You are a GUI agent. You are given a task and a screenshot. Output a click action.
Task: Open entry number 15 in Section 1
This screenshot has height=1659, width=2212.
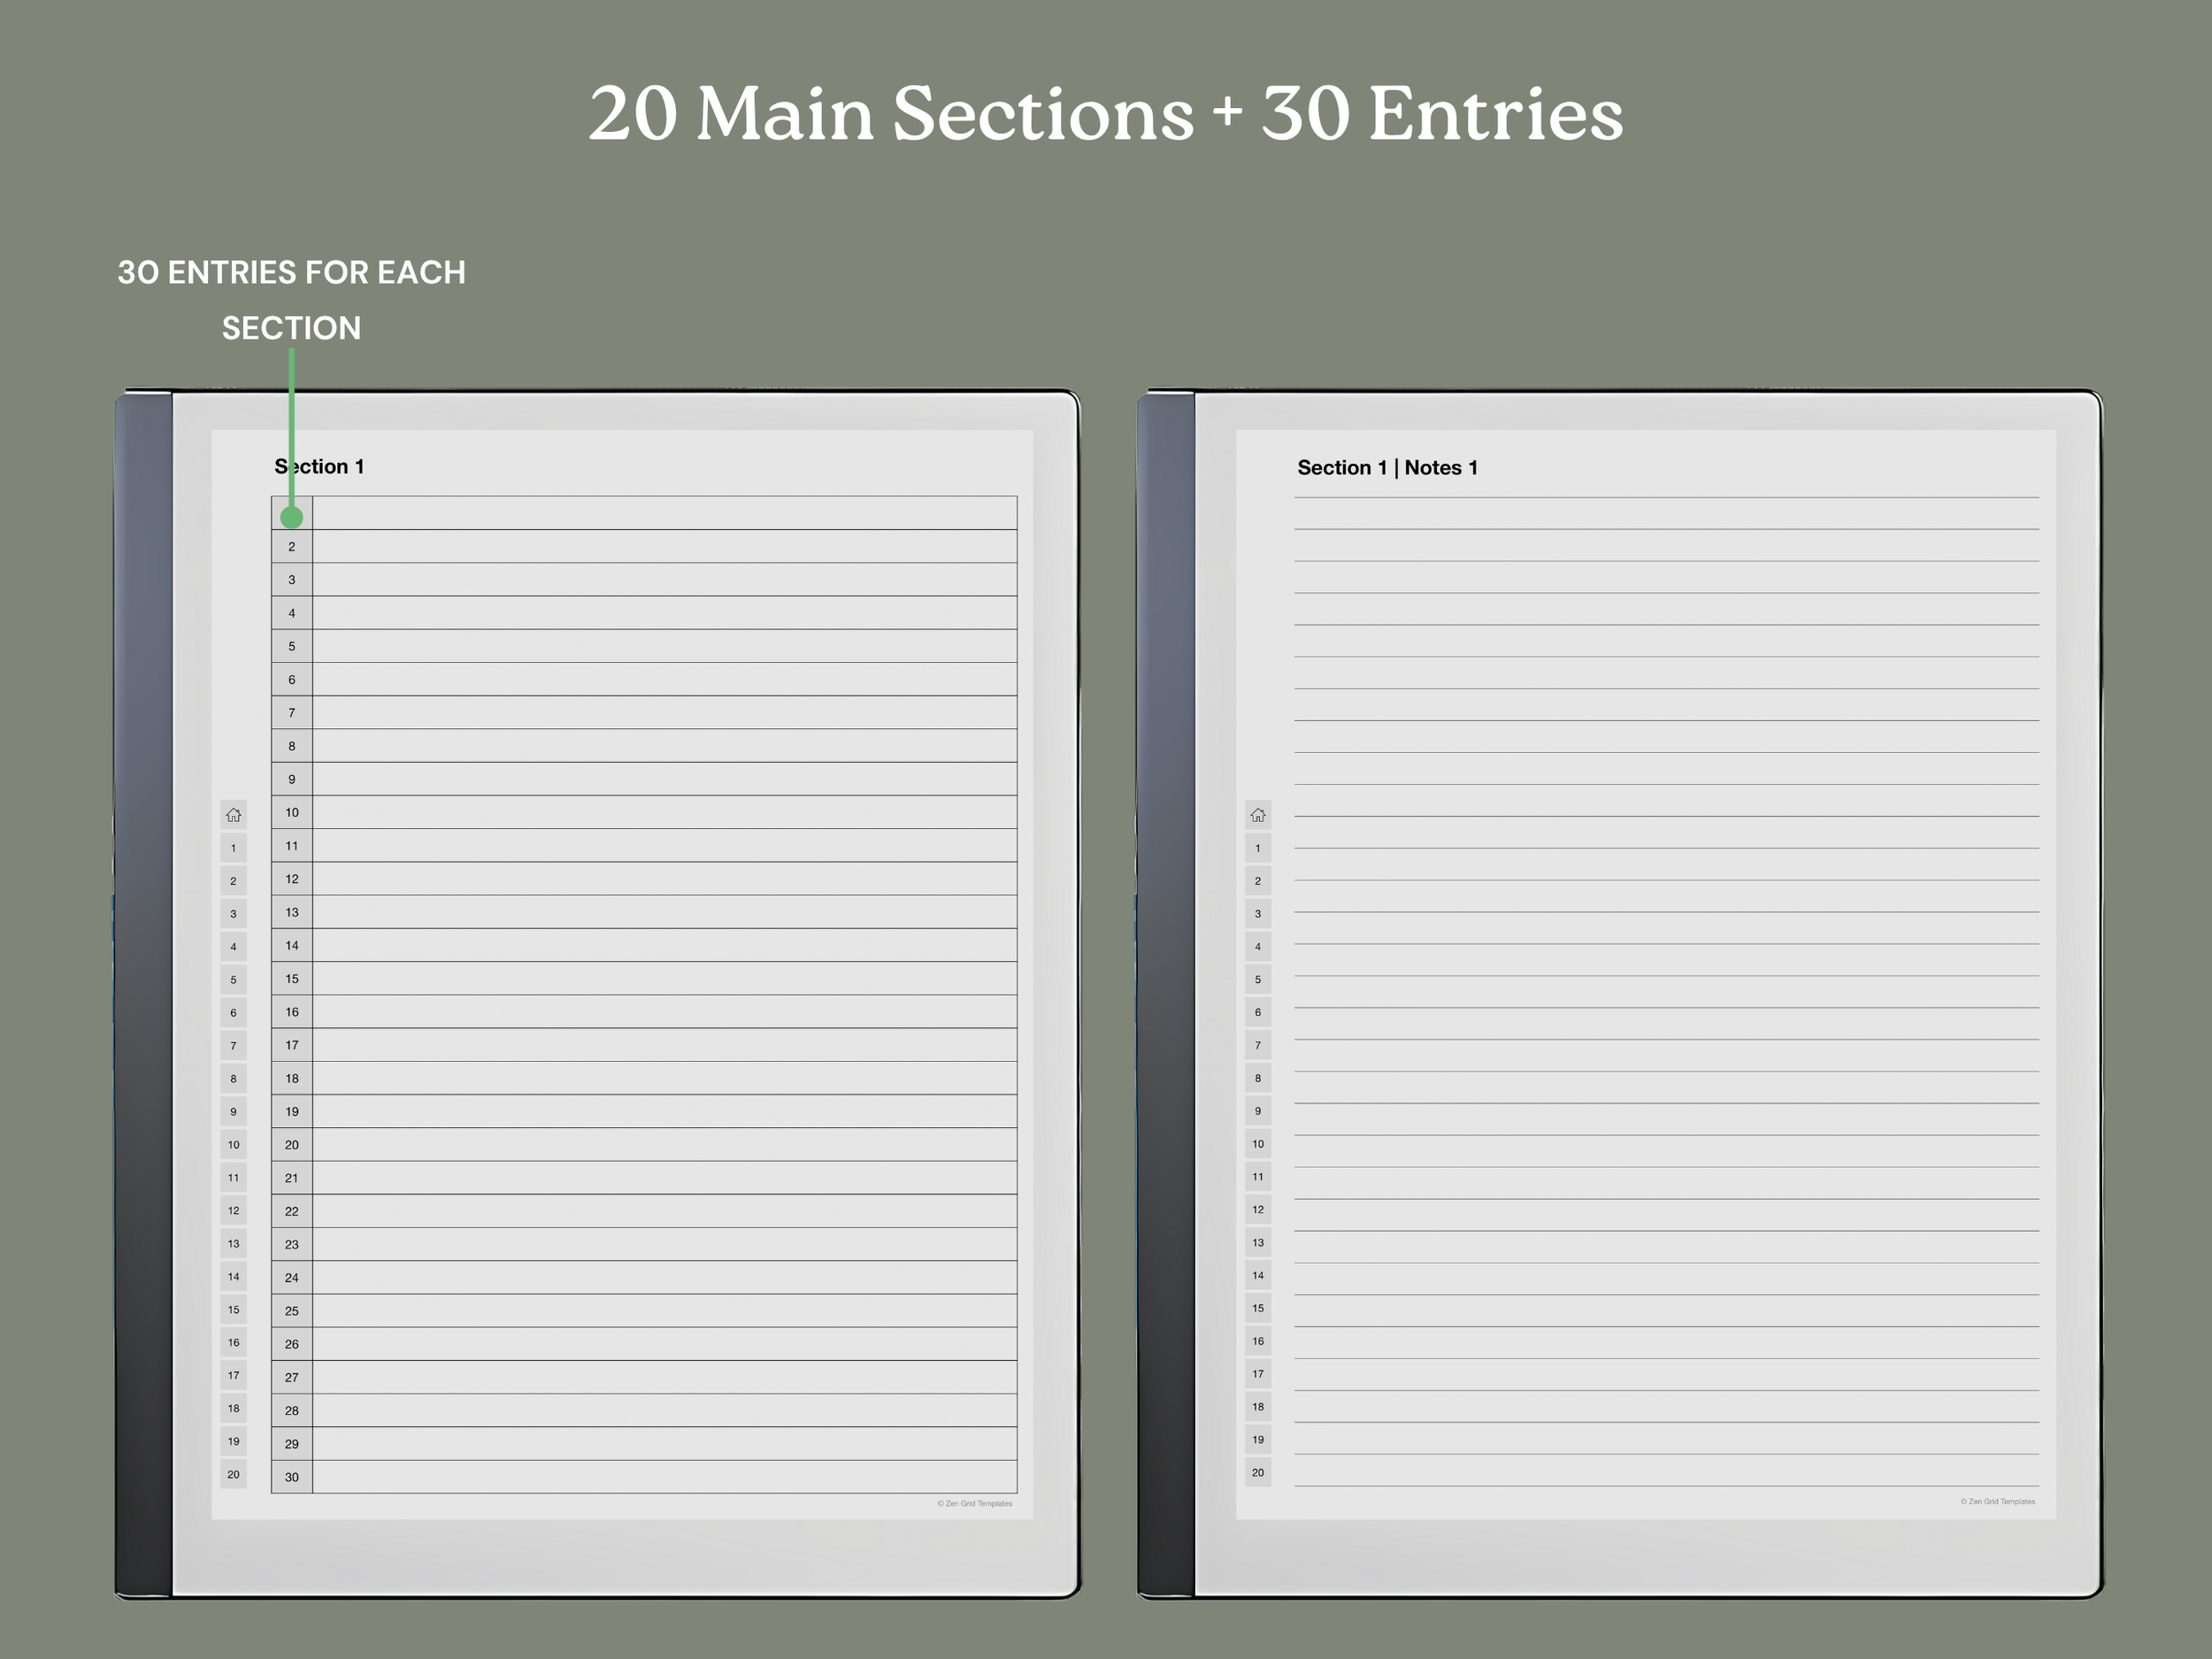coord(292,979)
